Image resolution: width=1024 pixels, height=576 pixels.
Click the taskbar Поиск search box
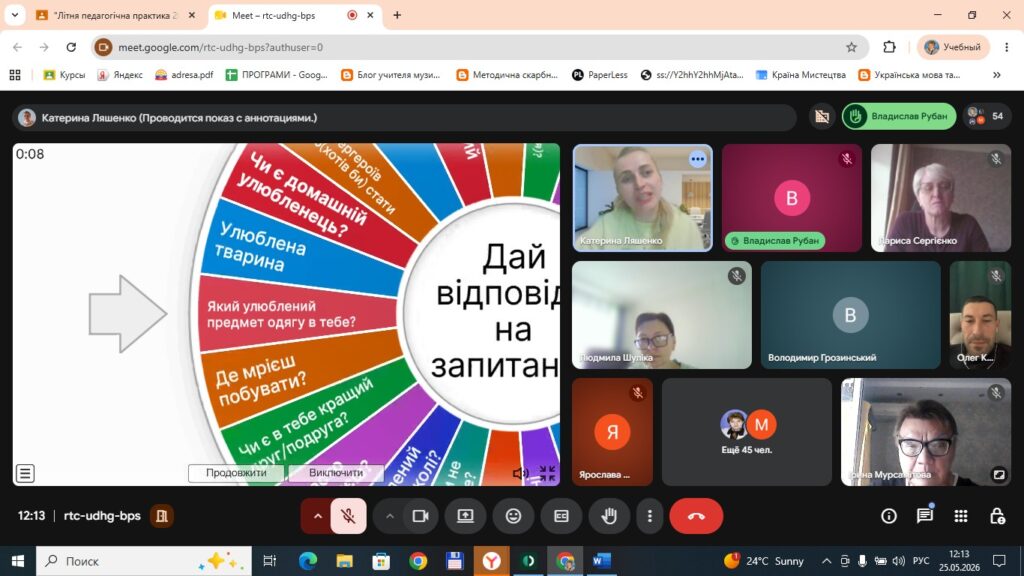coord(144,561)
